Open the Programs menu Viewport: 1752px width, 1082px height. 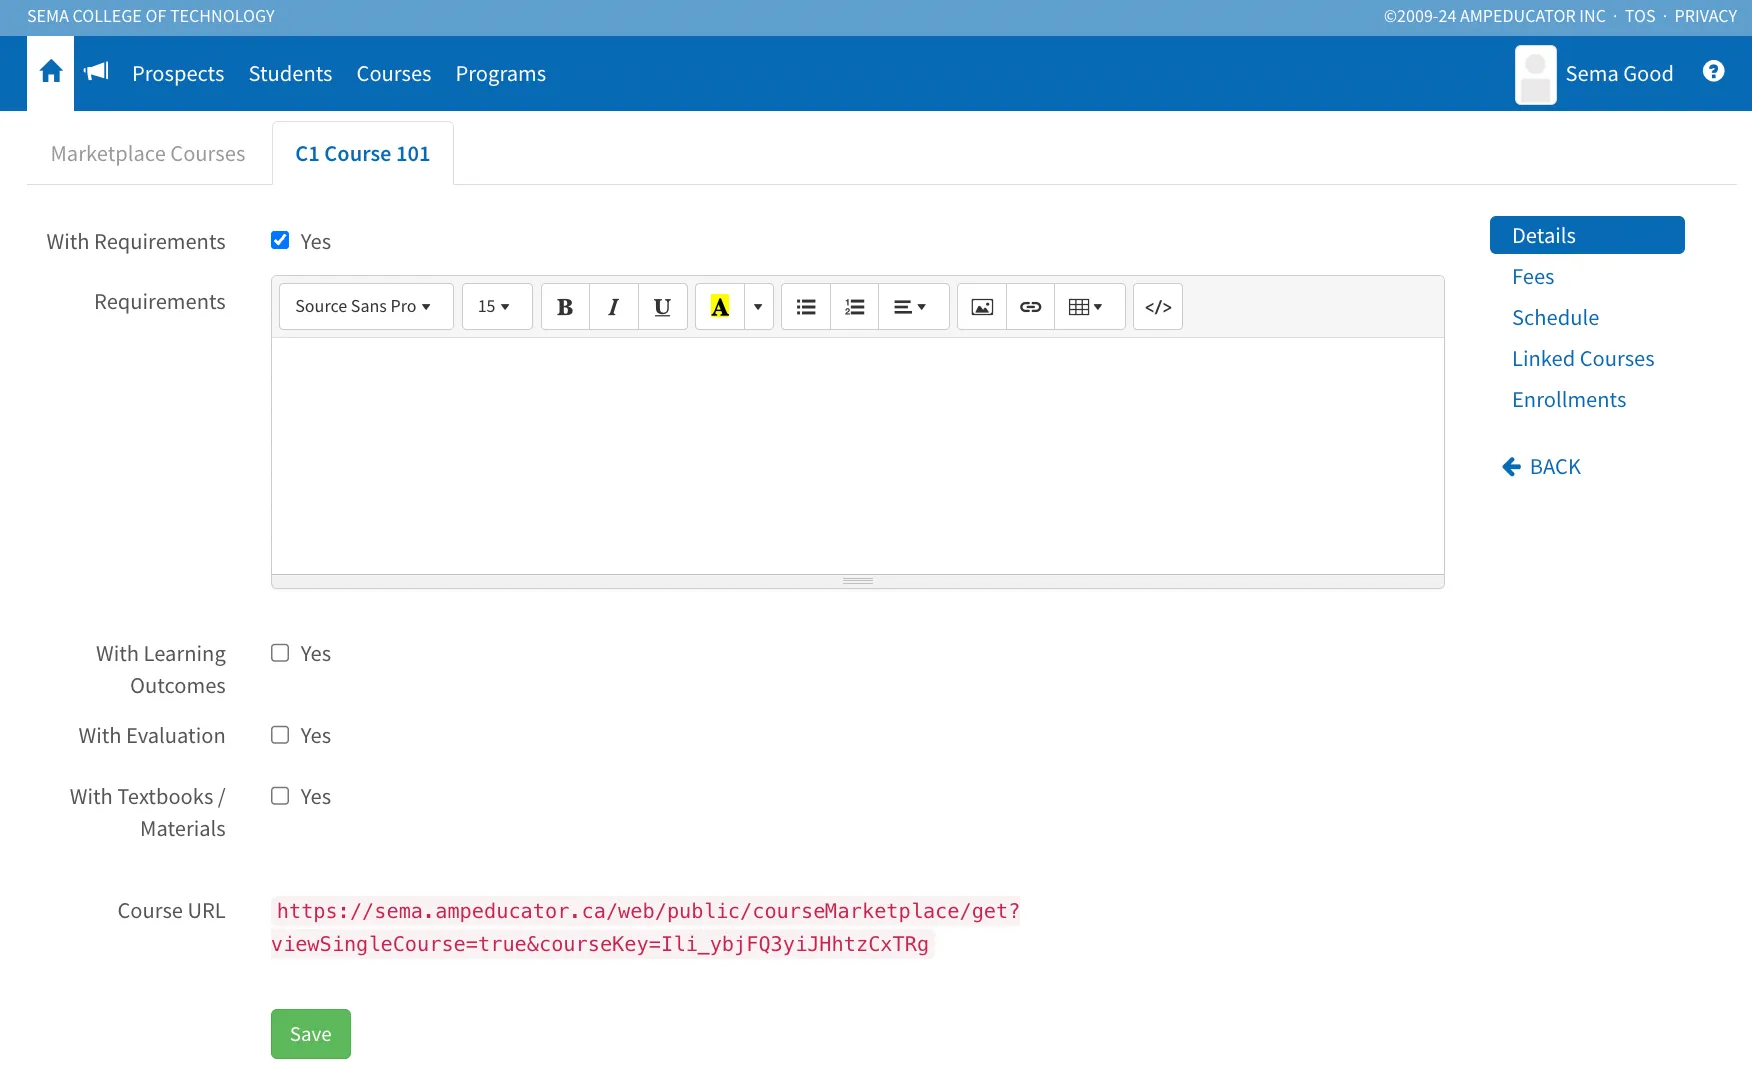(501, 74)
